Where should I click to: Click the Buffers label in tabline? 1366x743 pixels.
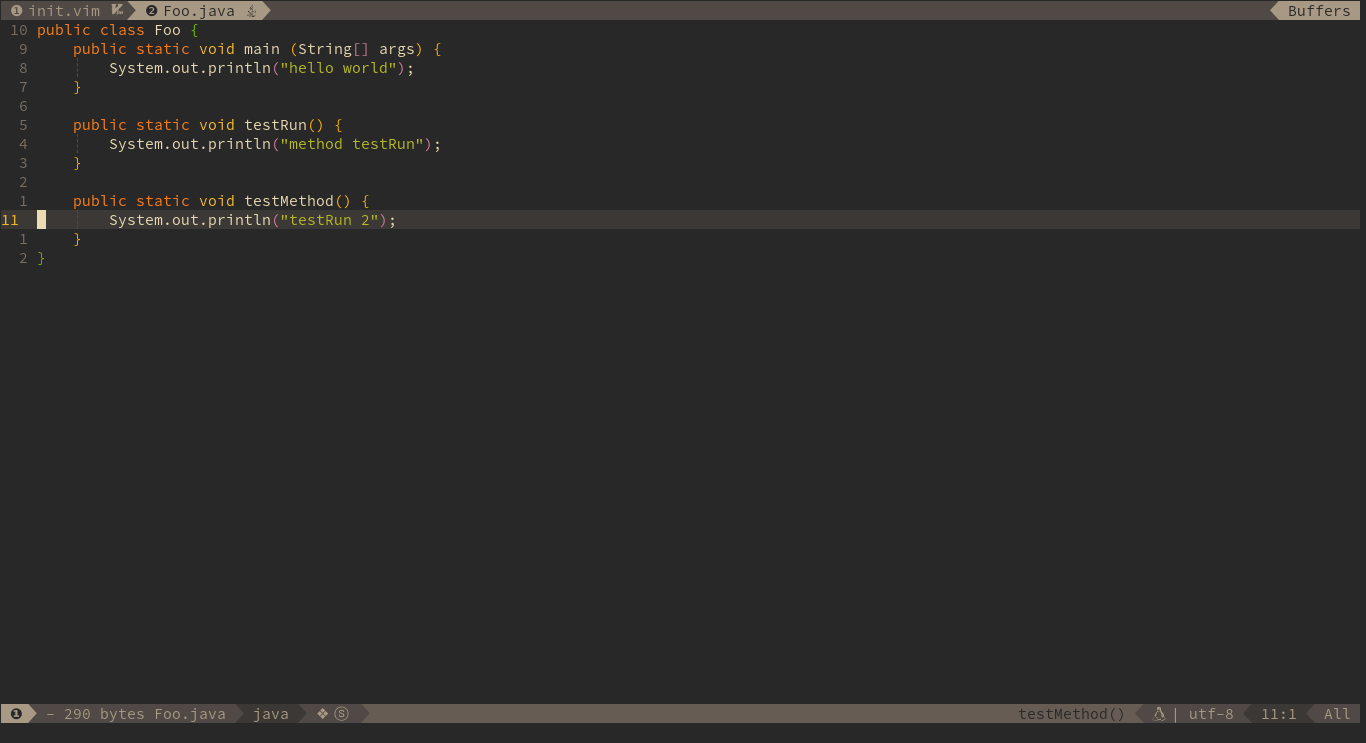pyautogui.click(x=1319, y=11)
